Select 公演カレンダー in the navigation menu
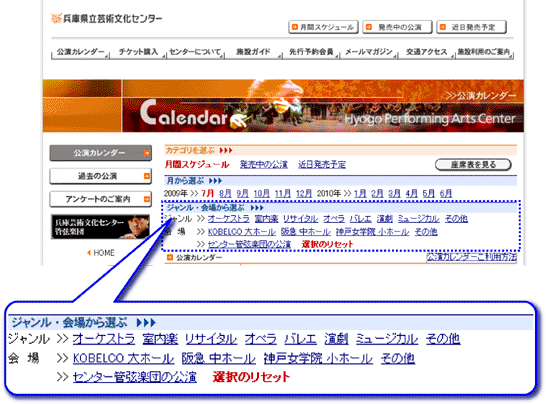 (x=80, y=52)
